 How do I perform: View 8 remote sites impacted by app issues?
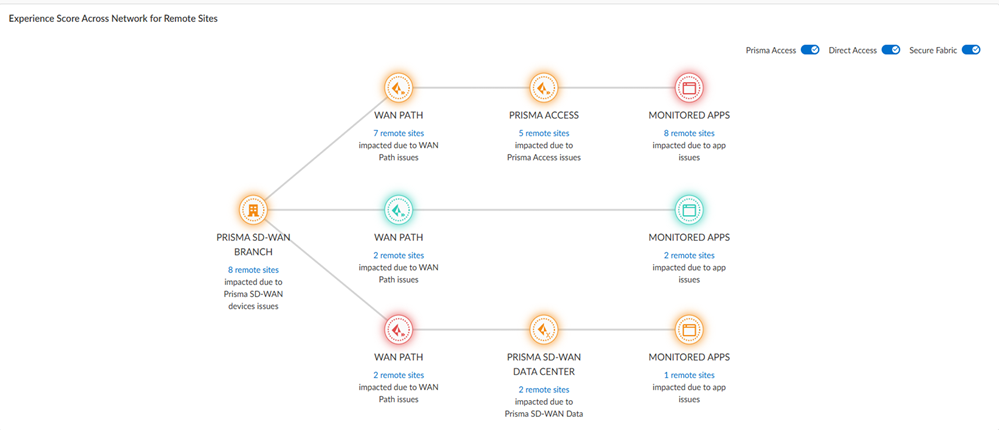691,133
